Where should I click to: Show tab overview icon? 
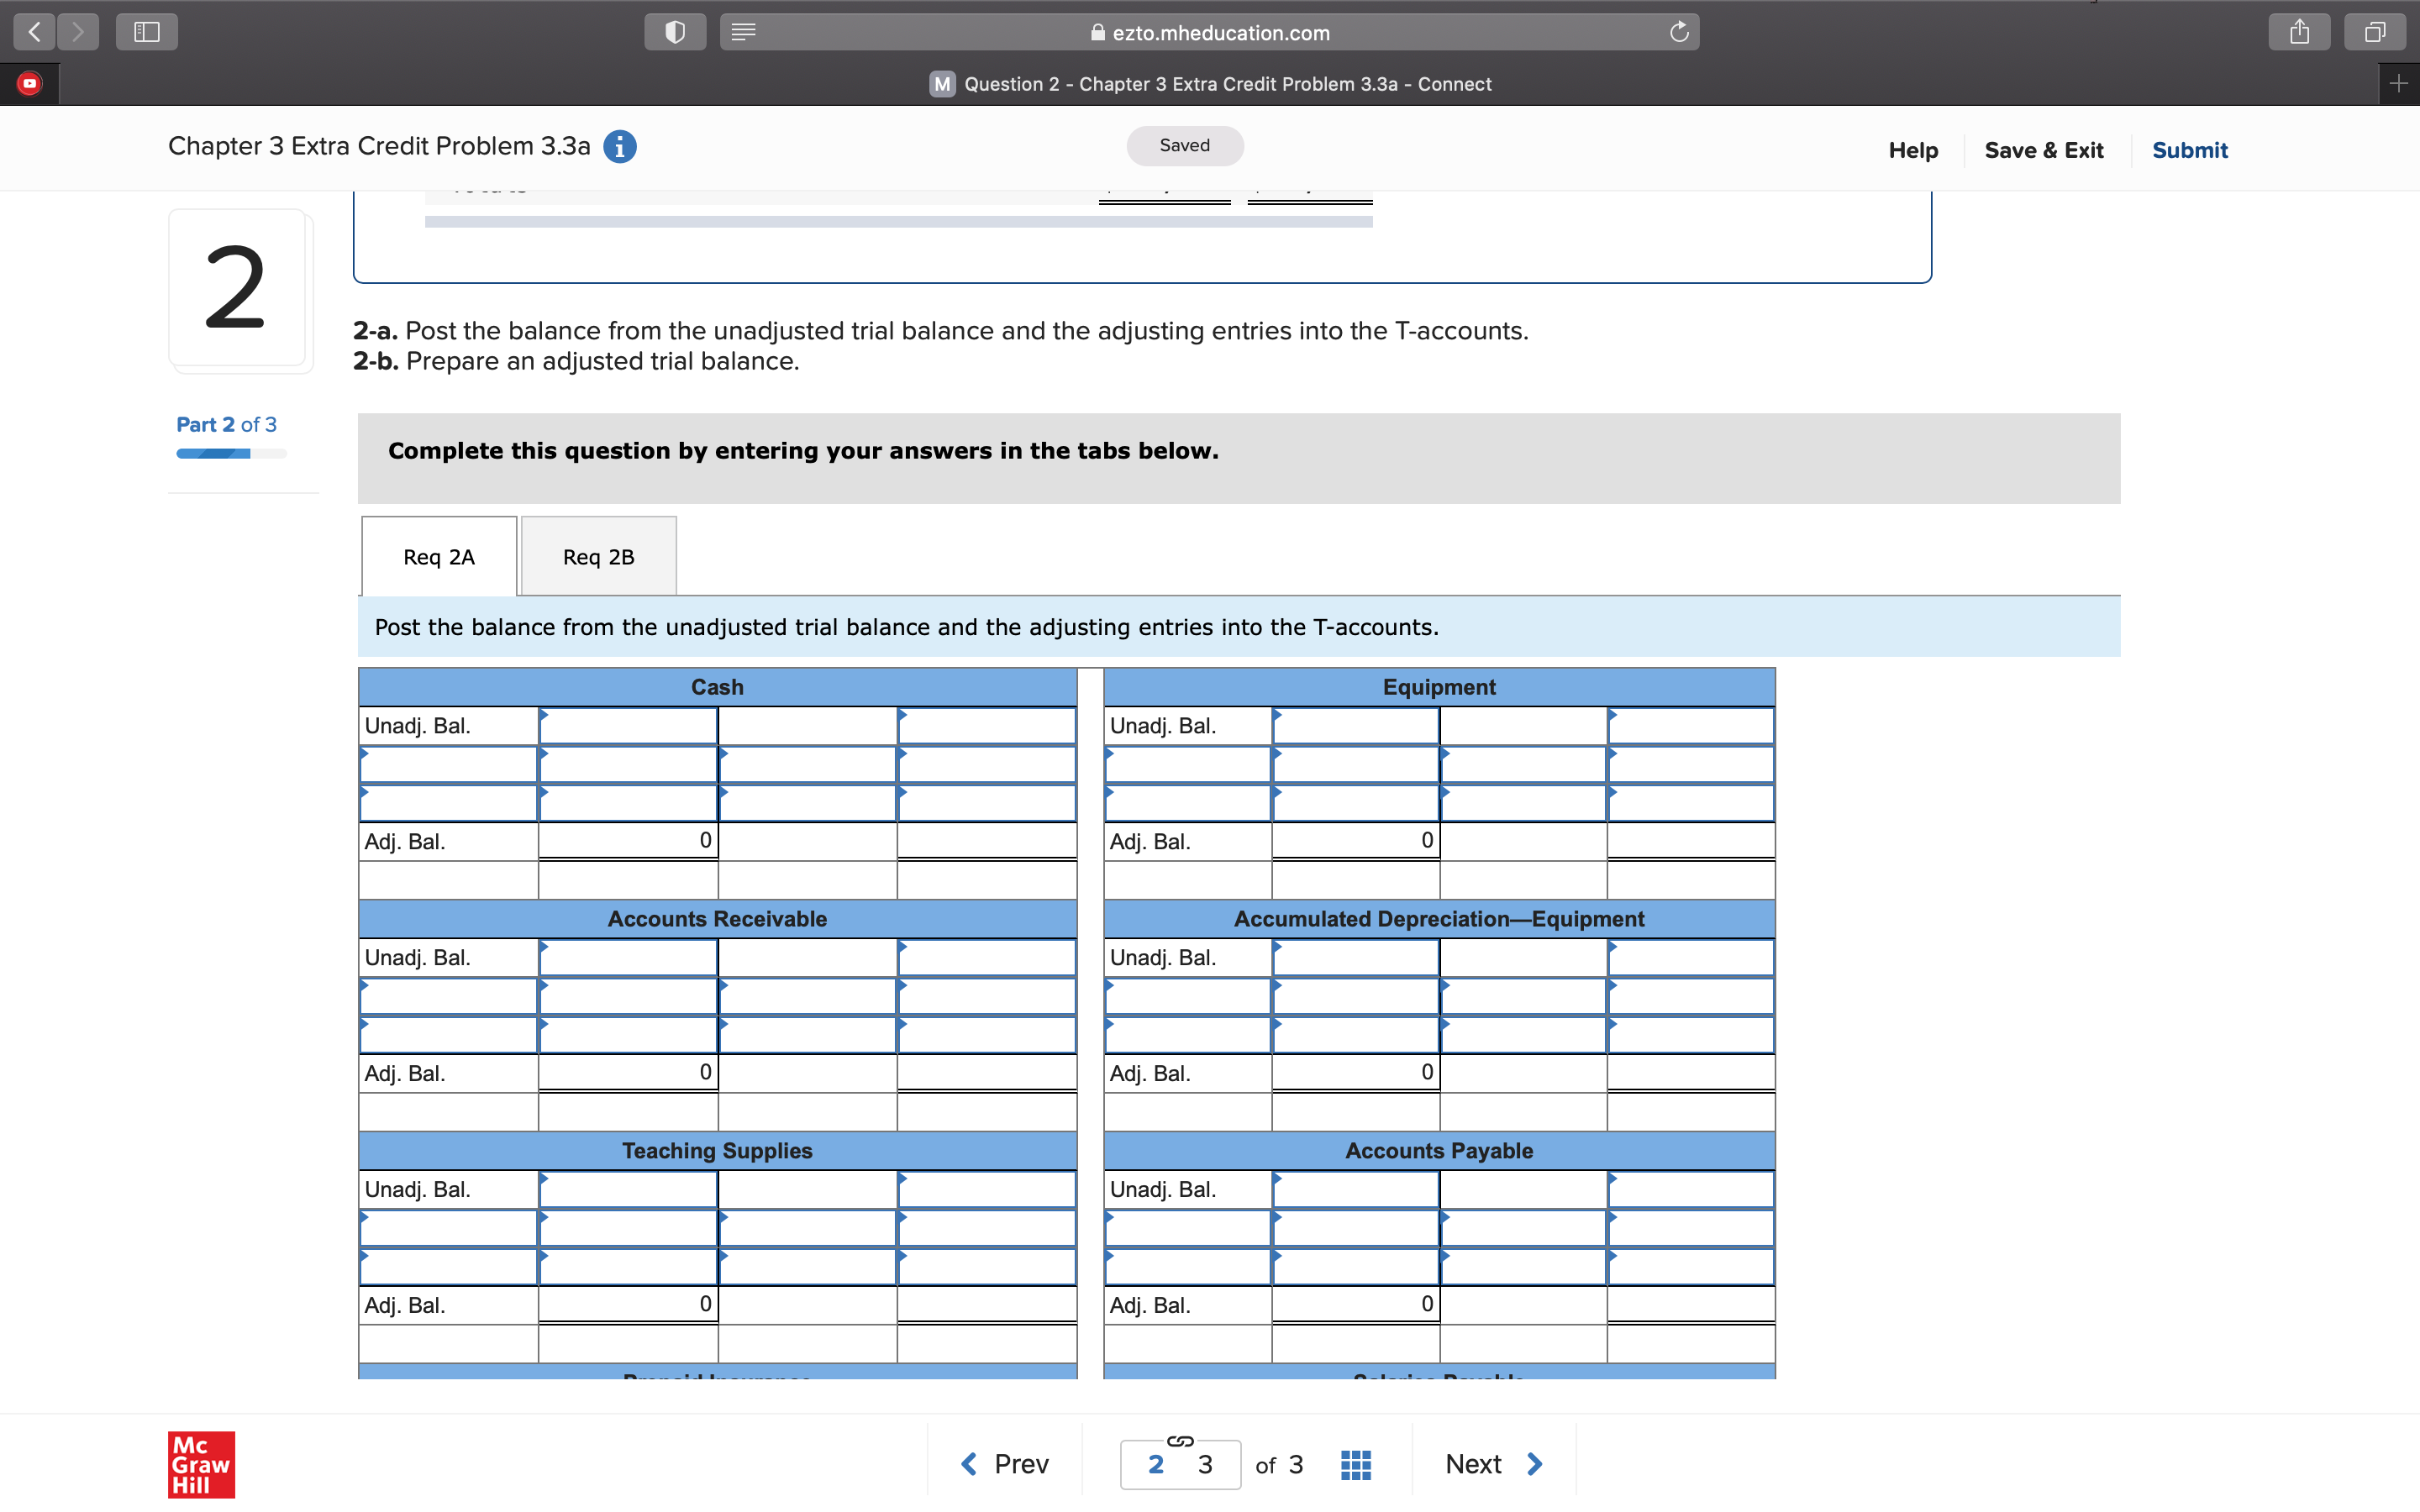point(2375,32)
